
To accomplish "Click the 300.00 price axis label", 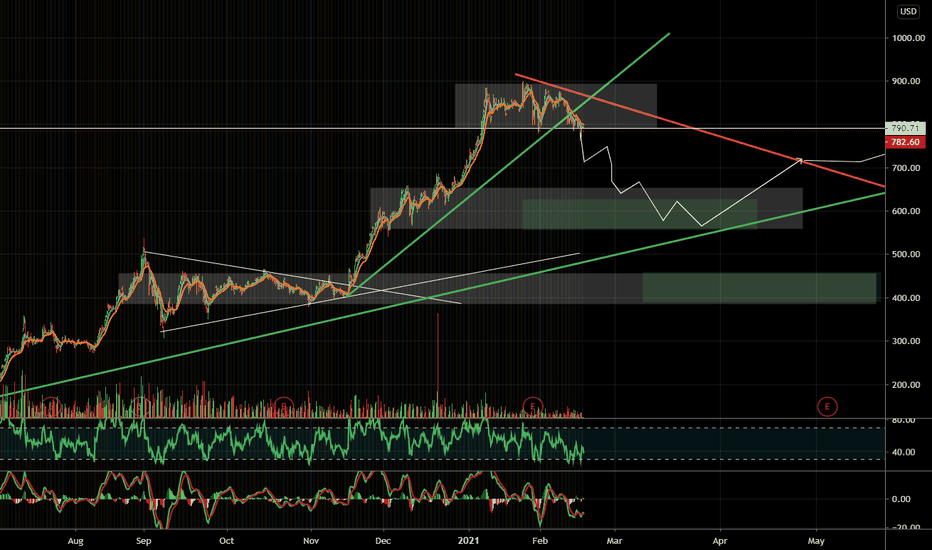I will coord(906,341).
